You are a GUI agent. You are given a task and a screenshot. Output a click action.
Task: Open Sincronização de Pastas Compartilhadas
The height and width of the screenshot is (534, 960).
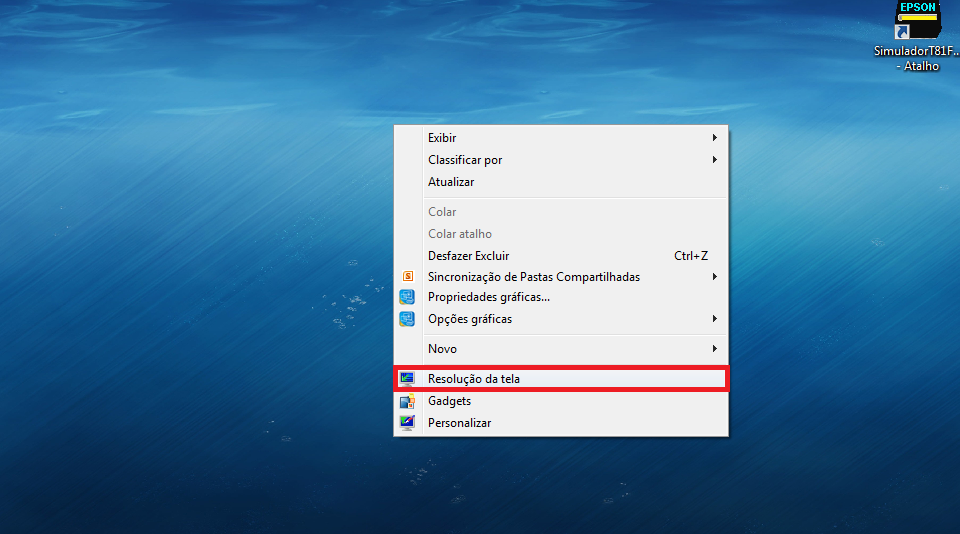(561, 277)
